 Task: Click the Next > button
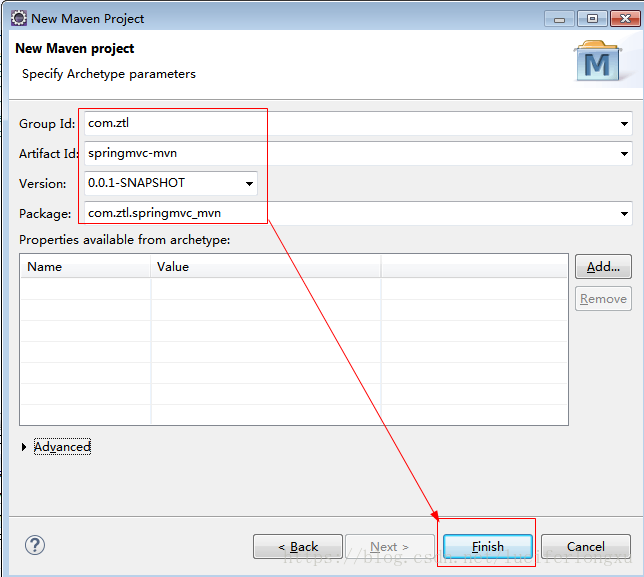390,547
